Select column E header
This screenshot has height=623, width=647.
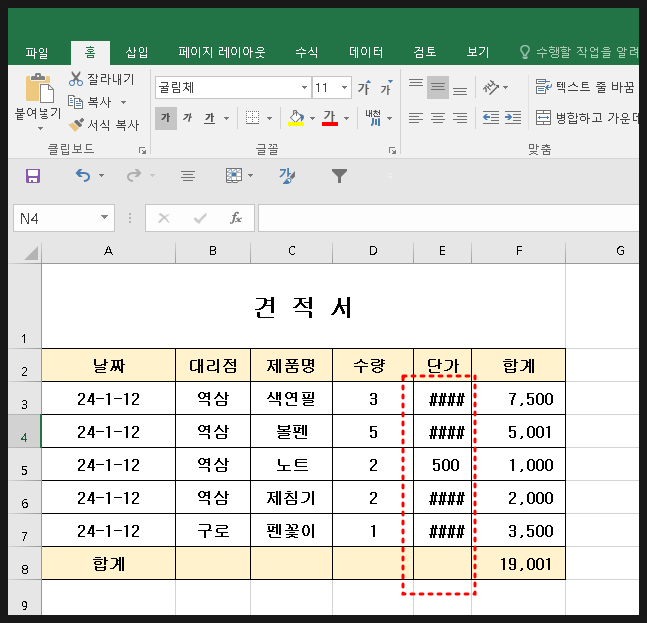tap(442, 251)
